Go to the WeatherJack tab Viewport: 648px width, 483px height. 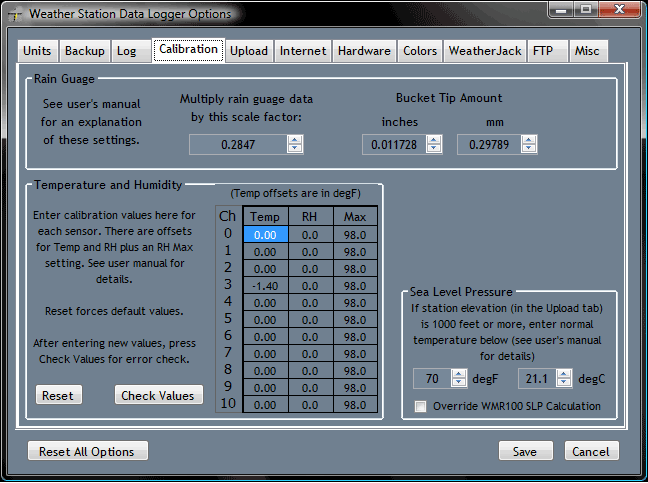click(484, 51)
